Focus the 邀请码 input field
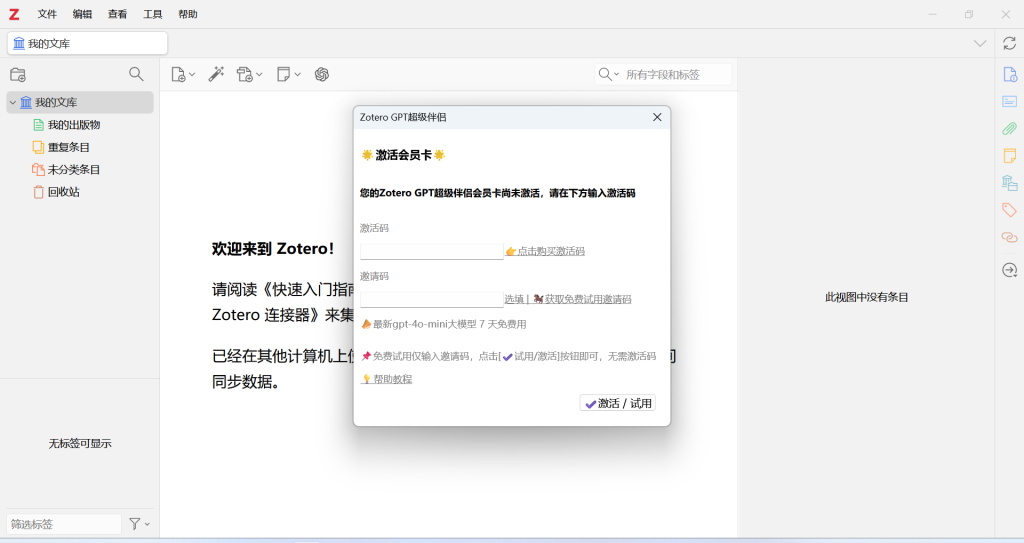This screenshot has height=543, width=1024. click(432, 299)
